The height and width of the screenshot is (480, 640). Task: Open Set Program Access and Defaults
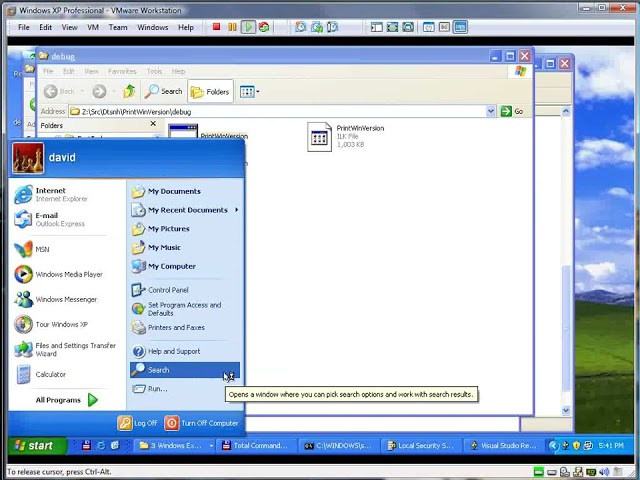click(x=185, y=309)
